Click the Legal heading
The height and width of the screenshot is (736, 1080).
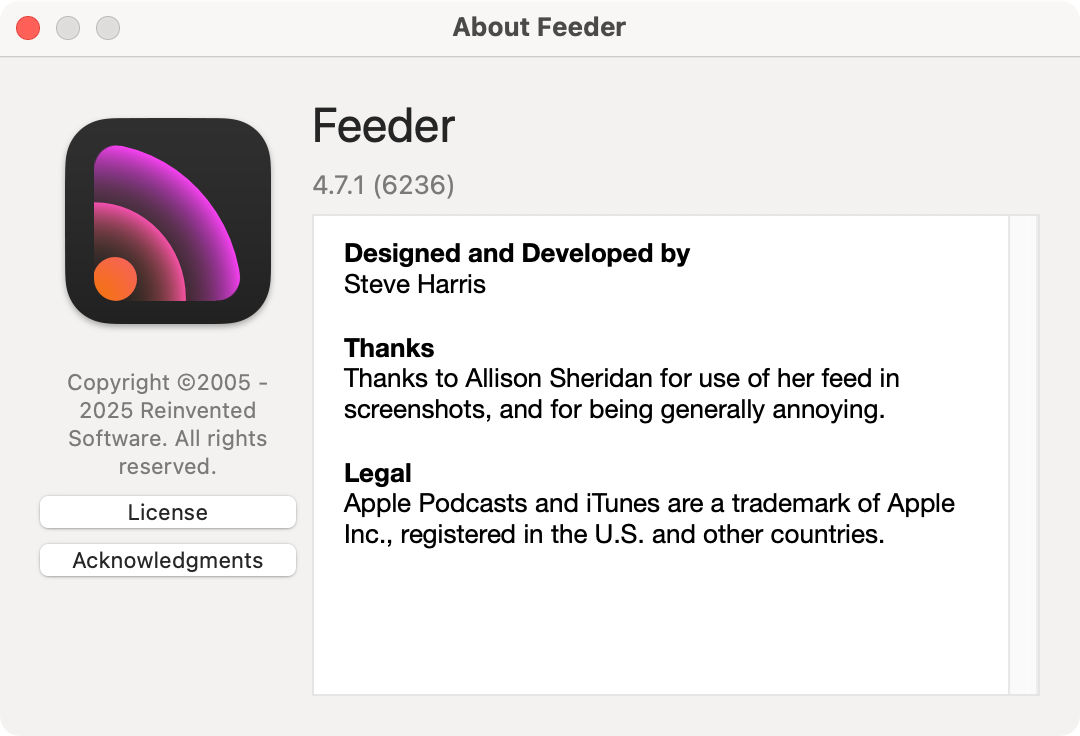pyautogui.click(x=378, y=473)
